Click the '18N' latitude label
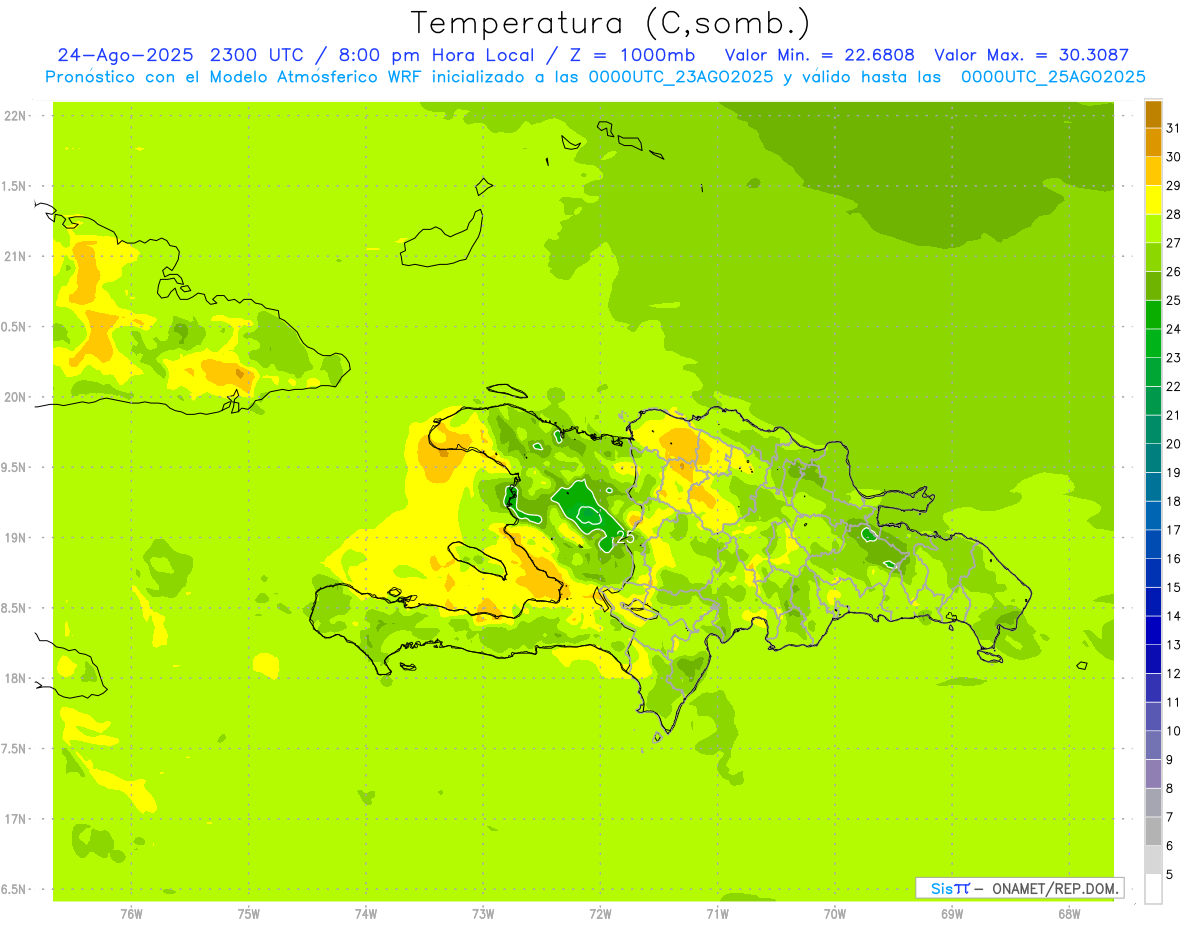1200x927 pixels. 17,678
